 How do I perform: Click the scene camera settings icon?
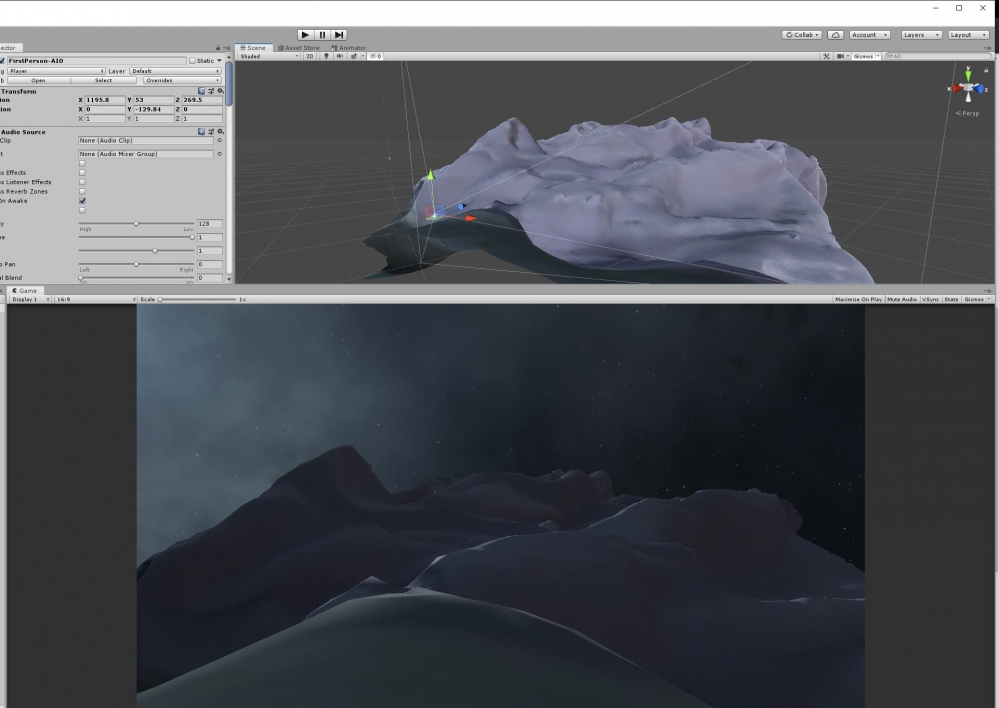[840, 56]
